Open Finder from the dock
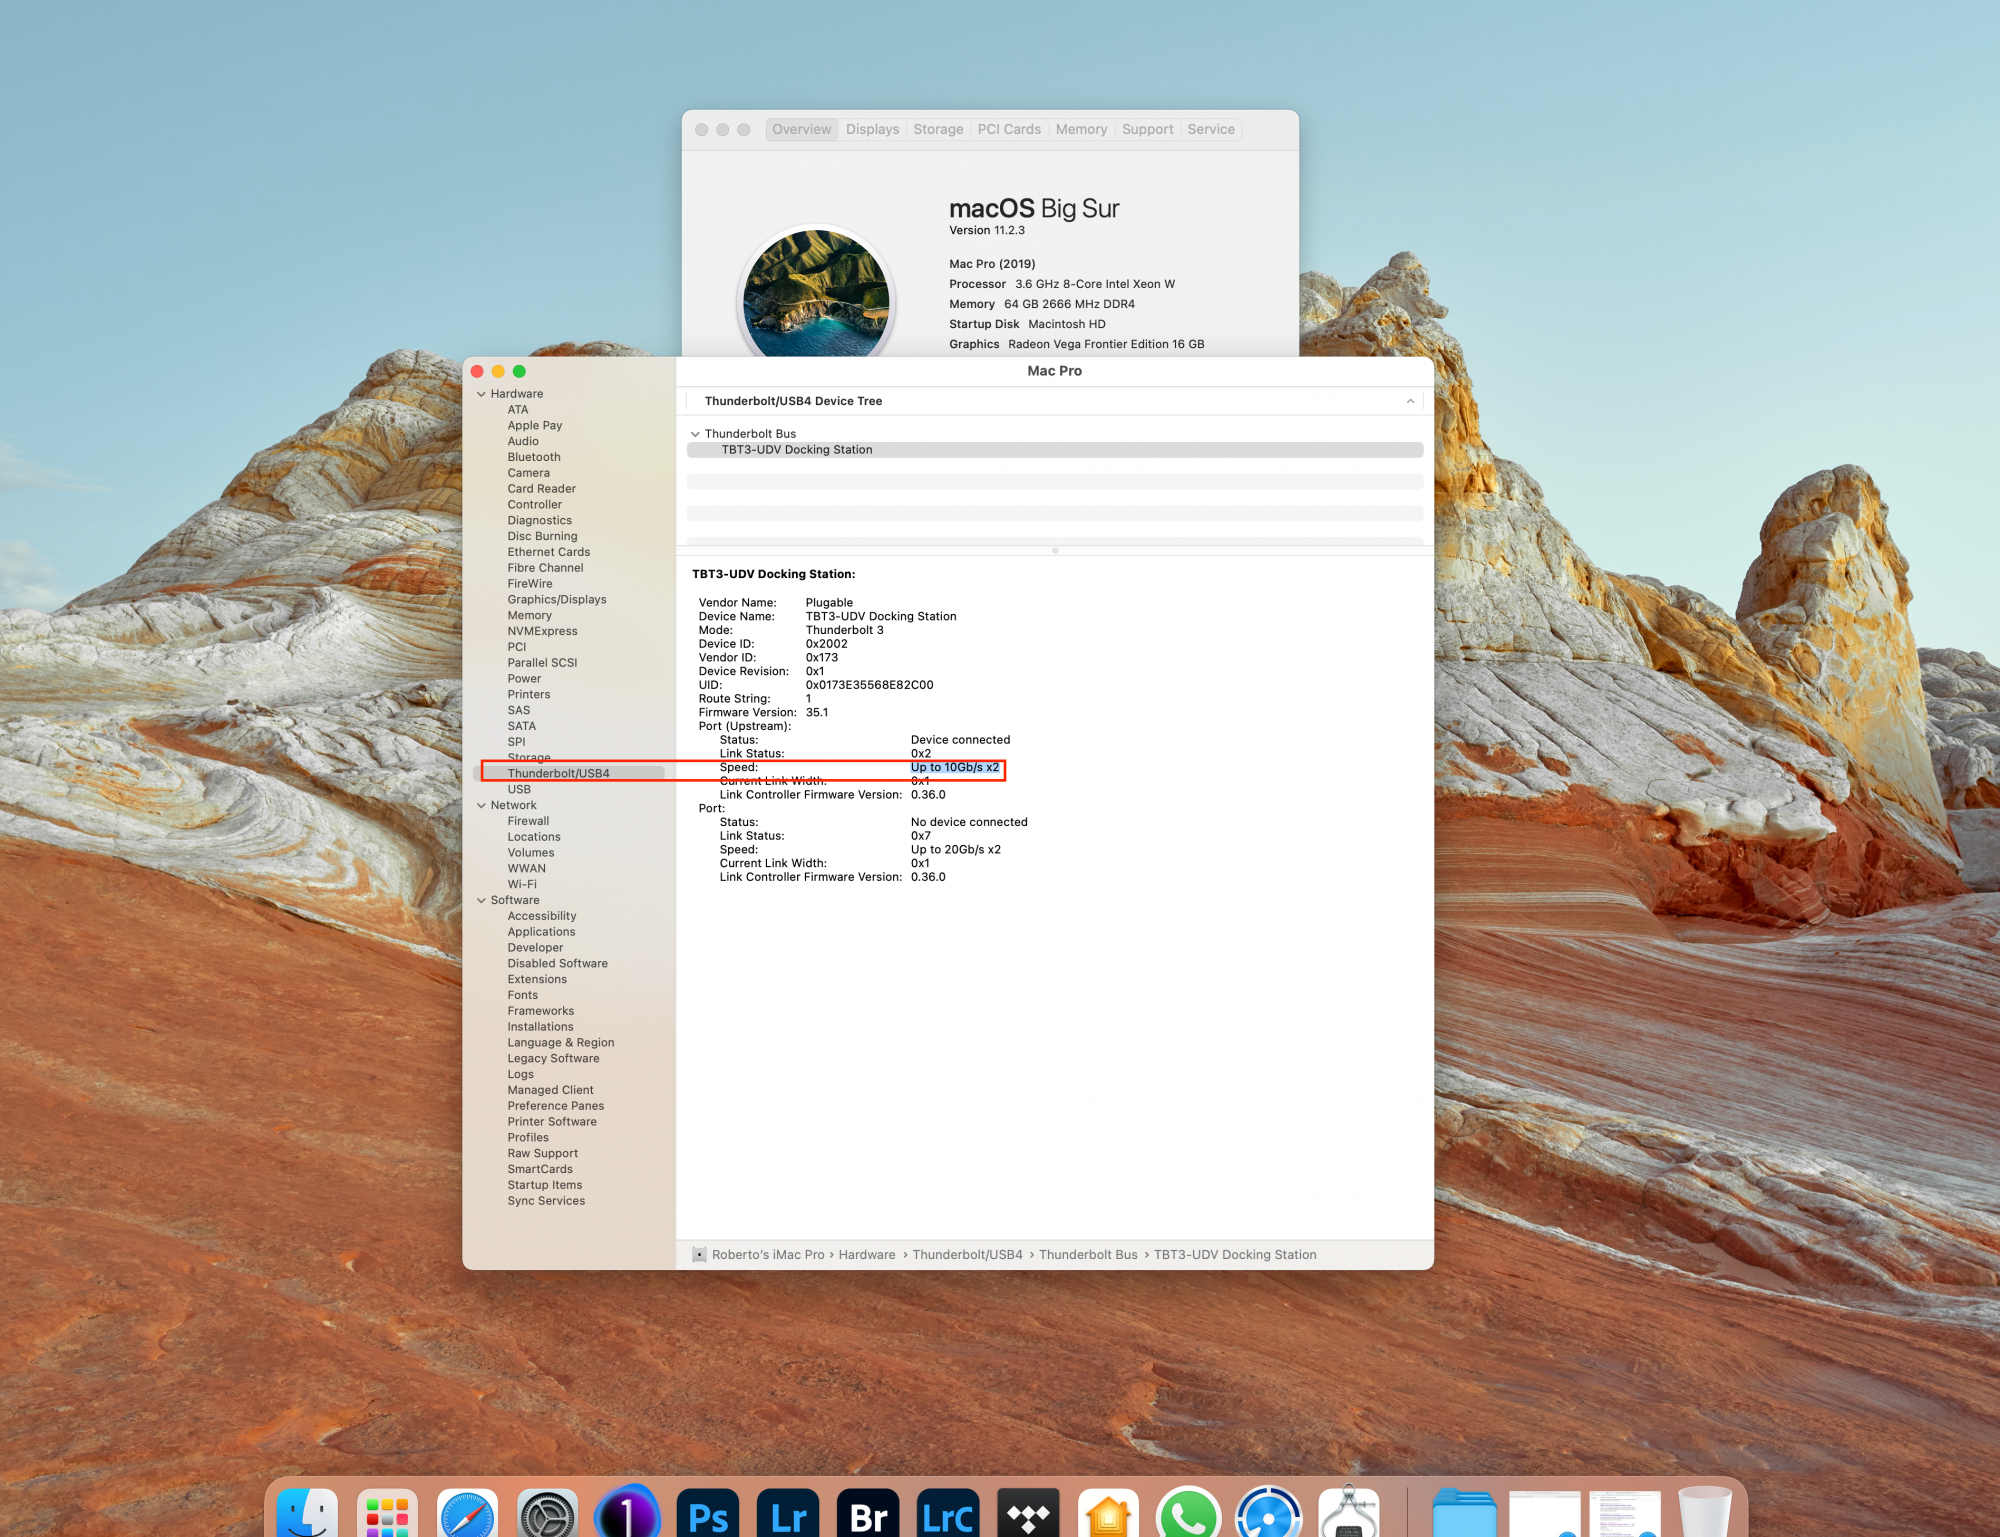The width and height of the screenshot is (2000, 1537). 307,1515
